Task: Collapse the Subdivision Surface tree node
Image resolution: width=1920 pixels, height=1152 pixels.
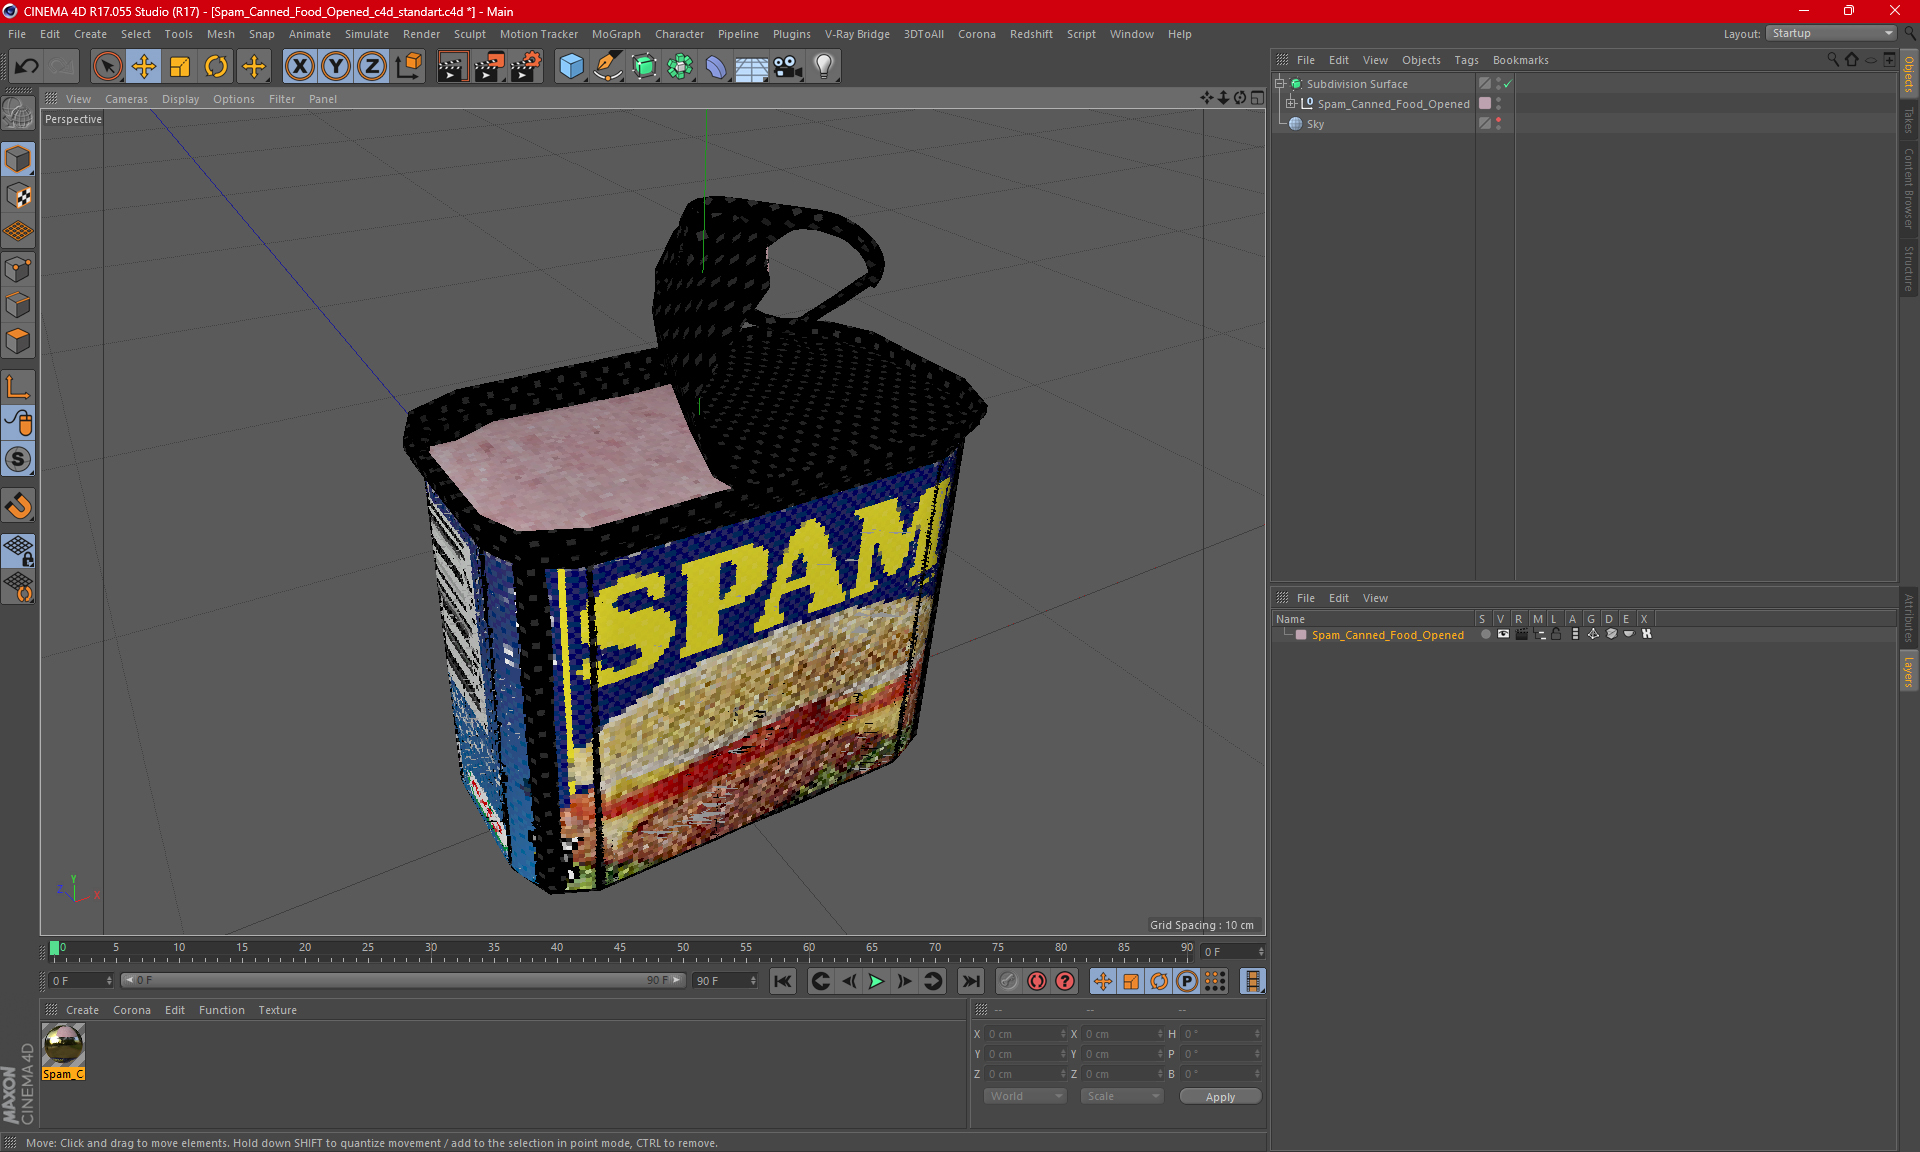Action: [x=1280, y=84]
